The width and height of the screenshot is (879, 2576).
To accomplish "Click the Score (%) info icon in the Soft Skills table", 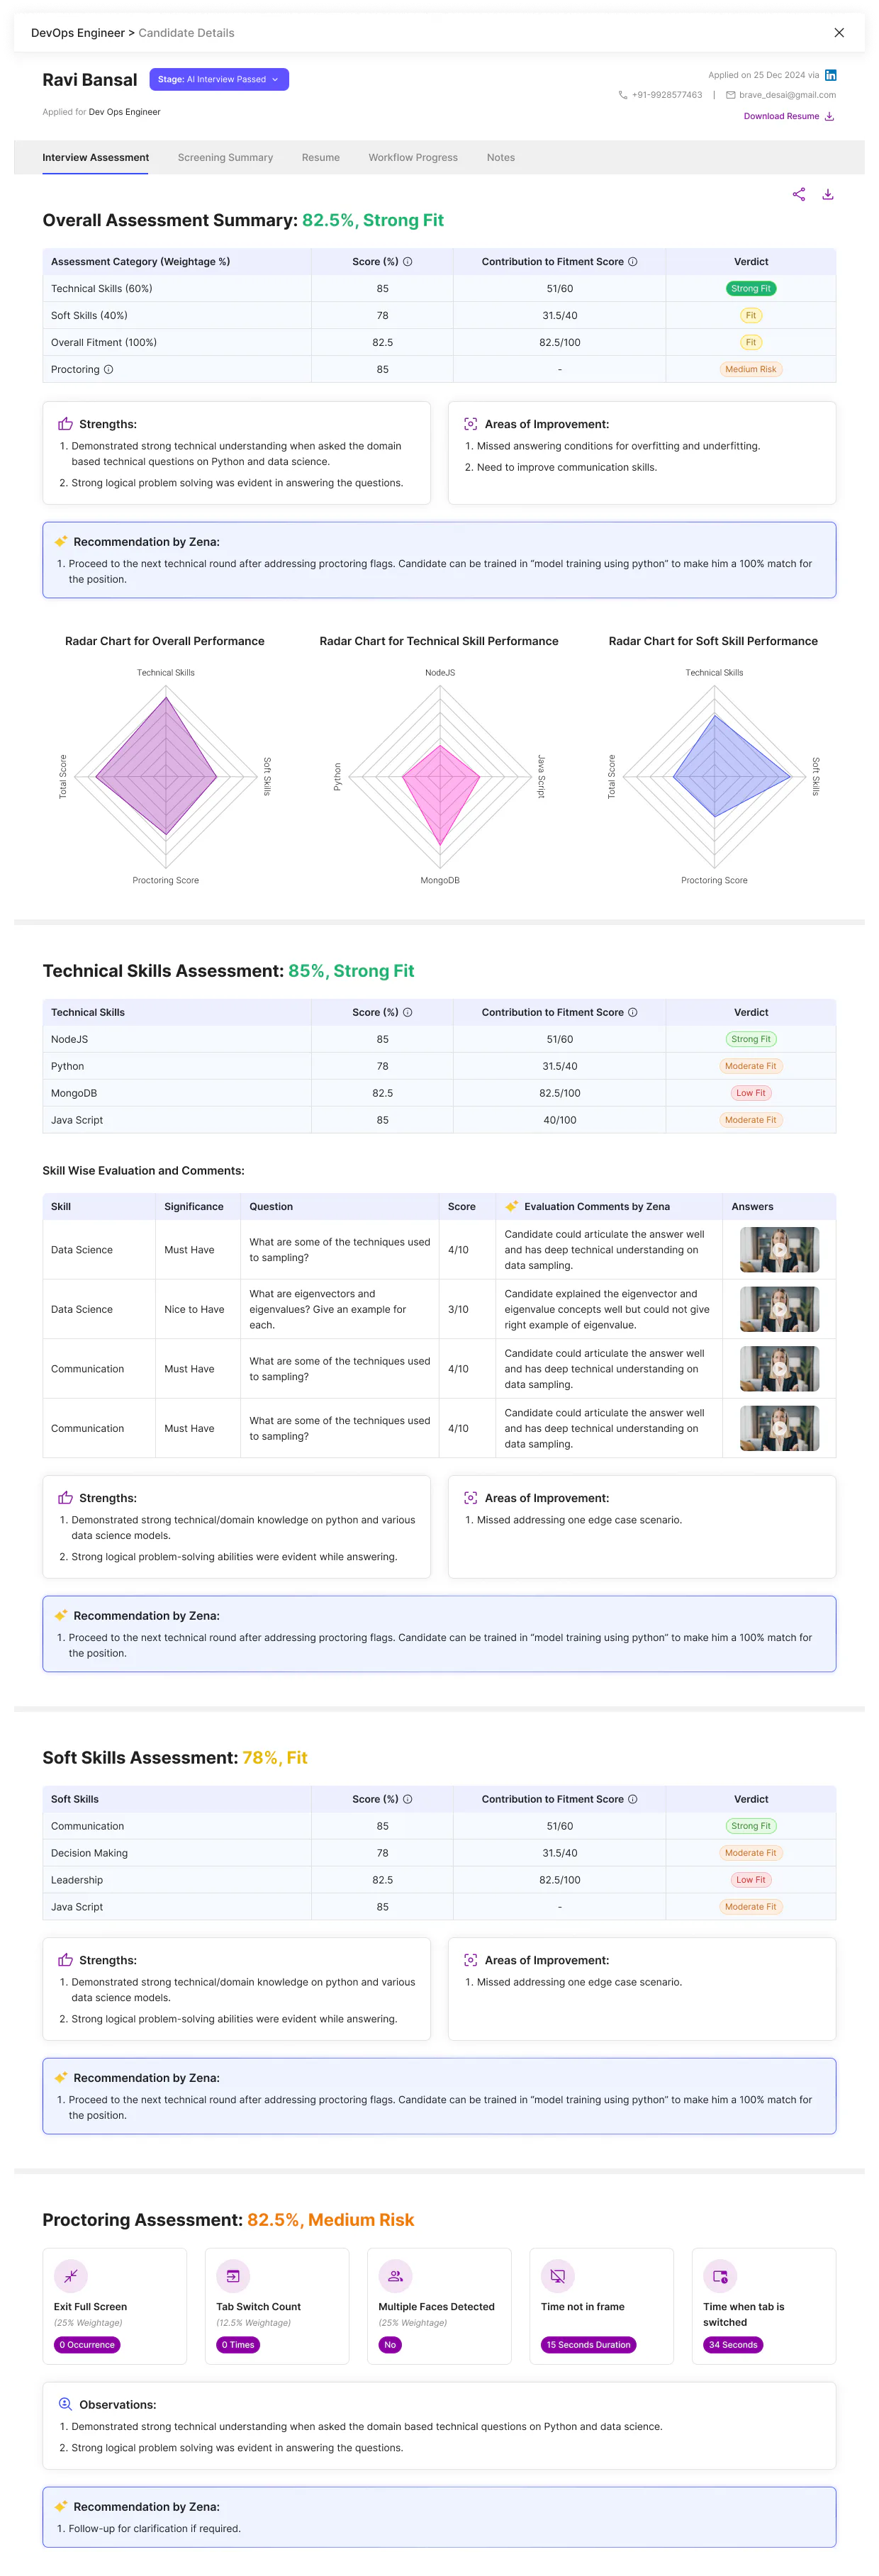I will (407, 1799).
